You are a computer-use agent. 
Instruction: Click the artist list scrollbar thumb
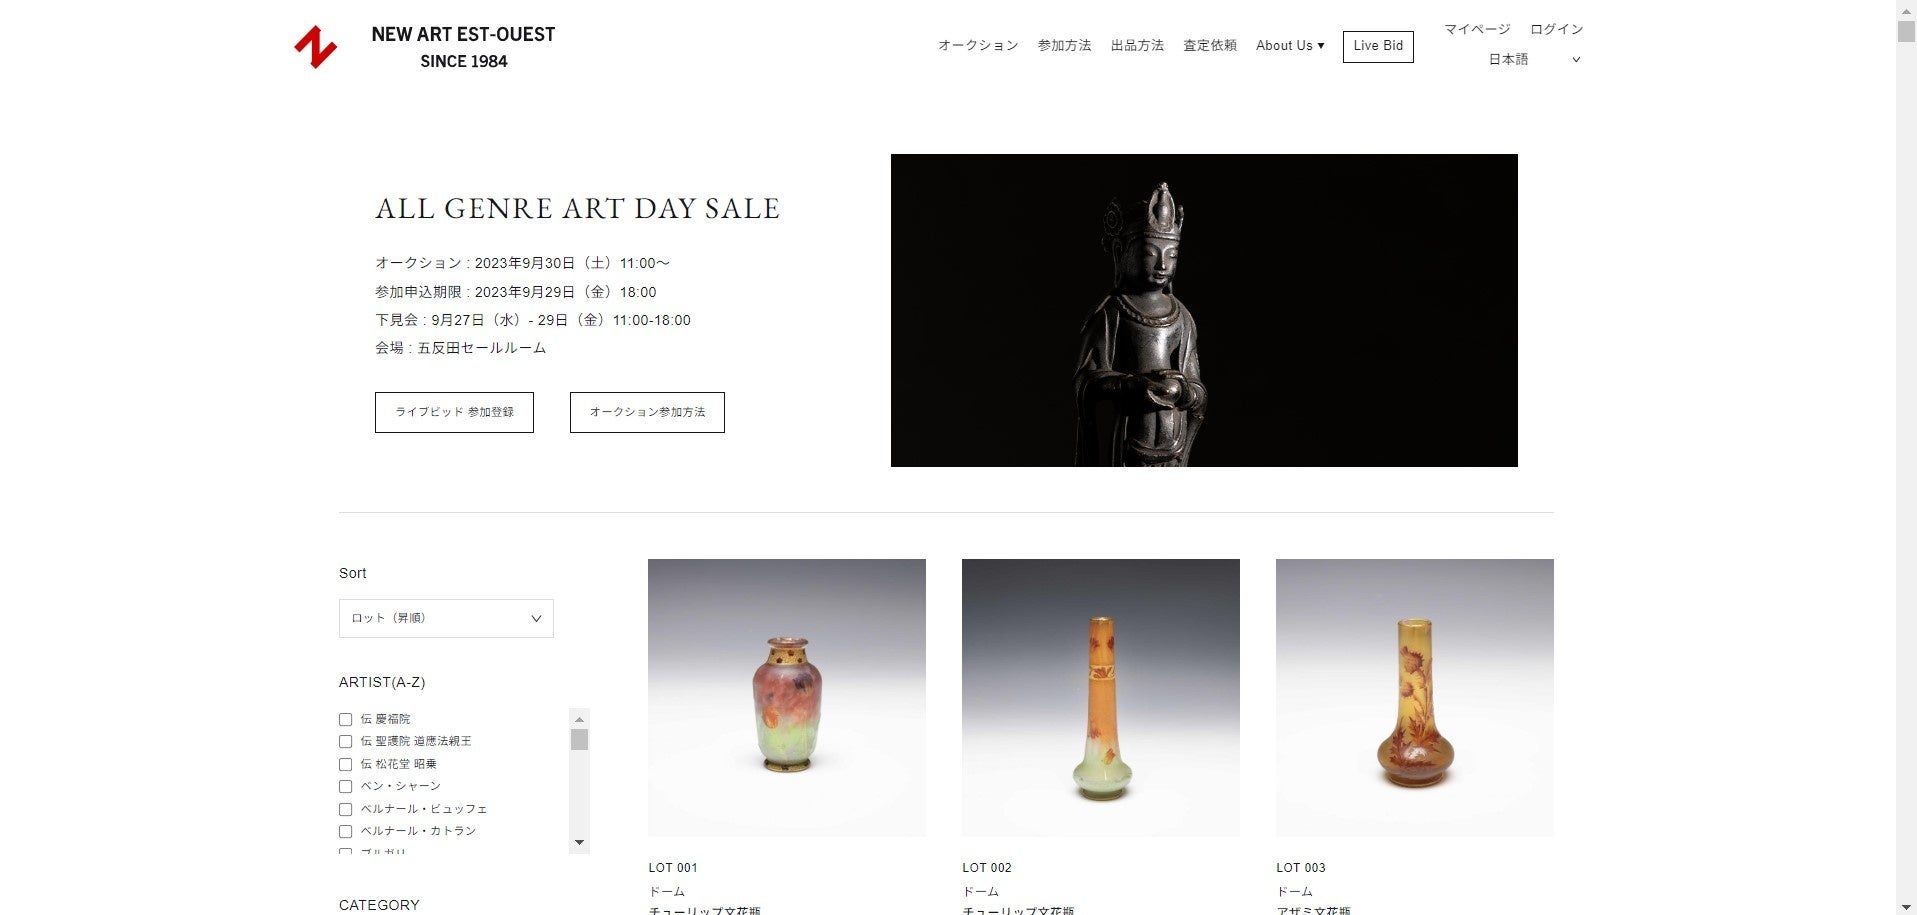(579, 740)
